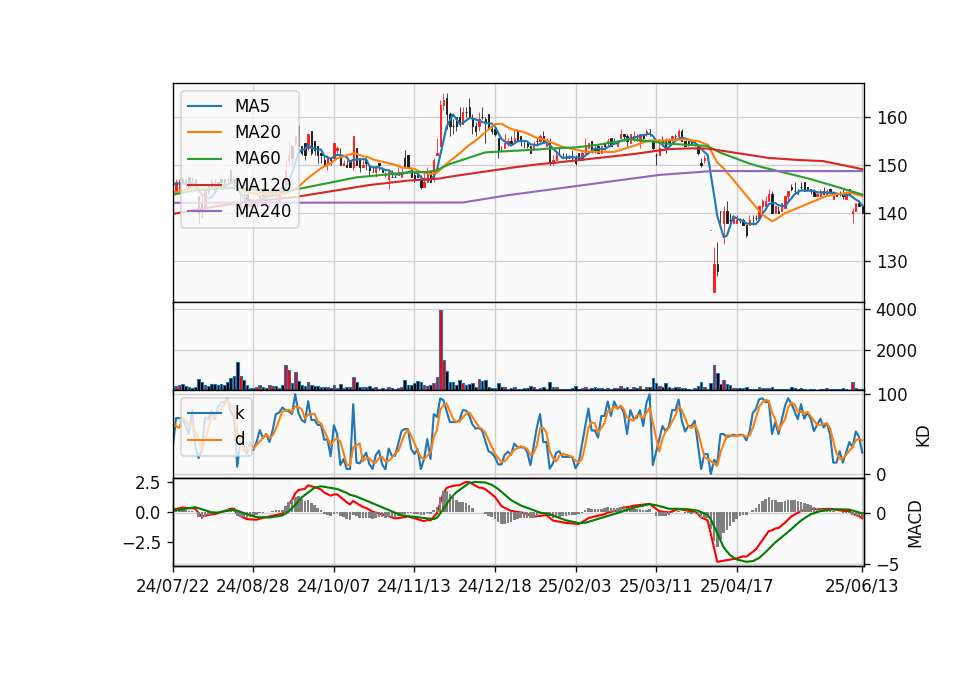Click the 2000 volume axis label
960x690 pixels.
point(897,351)
